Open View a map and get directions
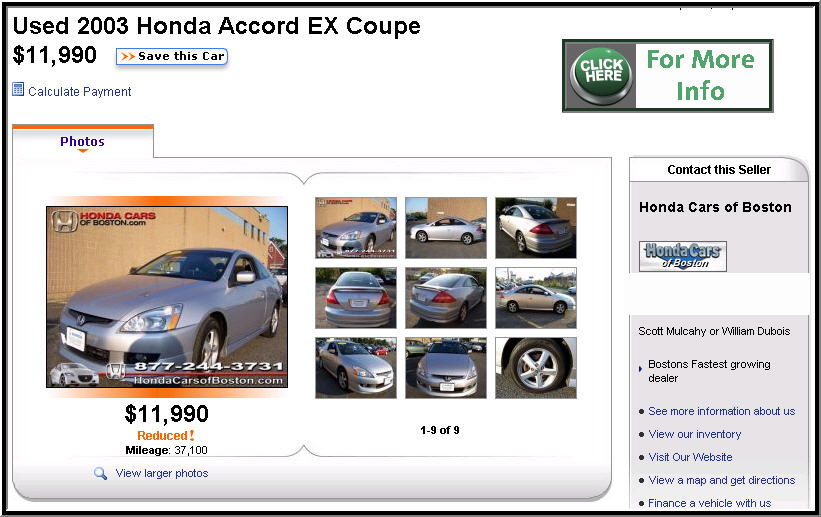This screenshot has height=517, width=821. tap(722, 480)
